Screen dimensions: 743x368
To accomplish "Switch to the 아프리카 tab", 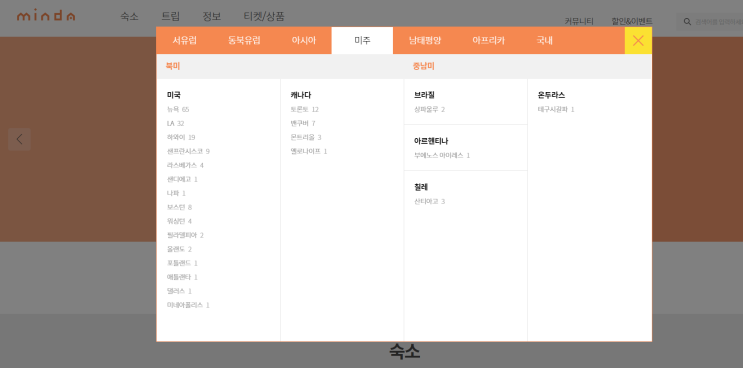I will pos(488,41).
